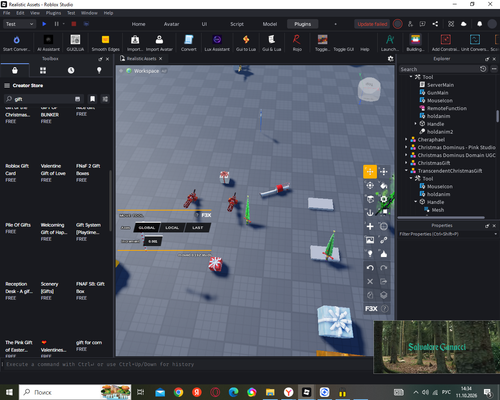Expand the ChristmasGift model
This screenshot has height=400, width=500.
click(406, 163)
